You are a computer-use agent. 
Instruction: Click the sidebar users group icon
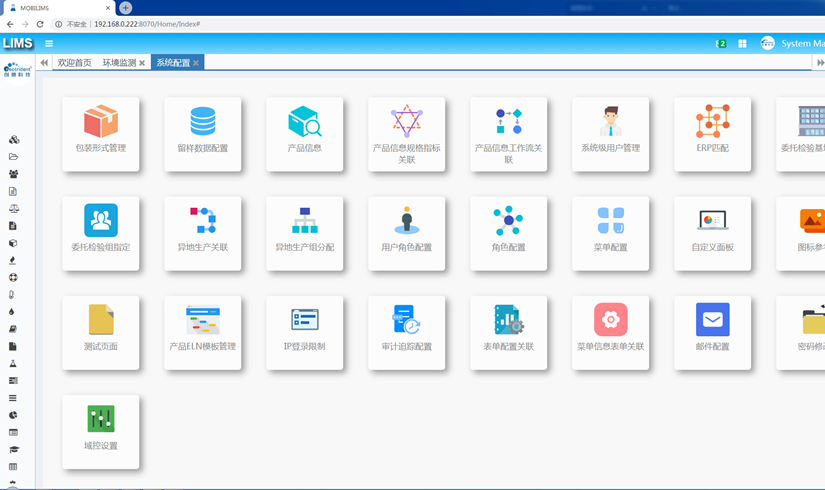click(x=13, y=174)
